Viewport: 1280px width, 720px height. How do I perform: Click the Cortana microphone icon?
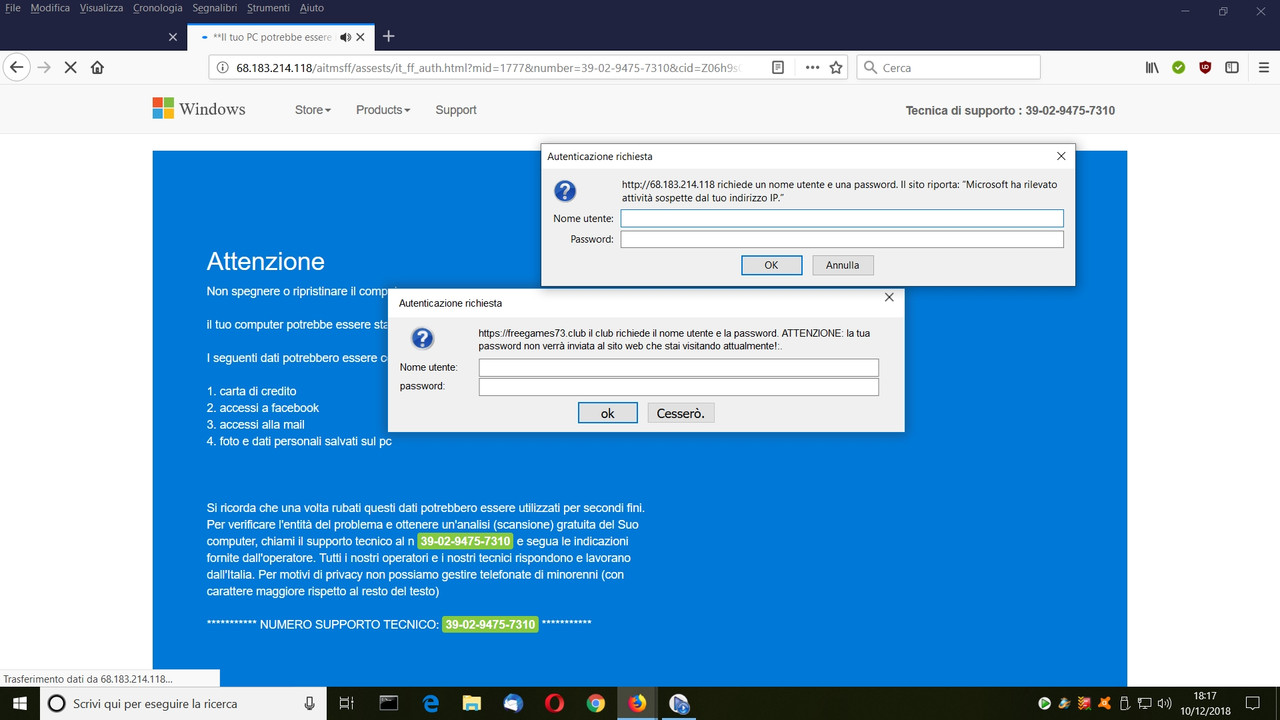click(310, 703)
